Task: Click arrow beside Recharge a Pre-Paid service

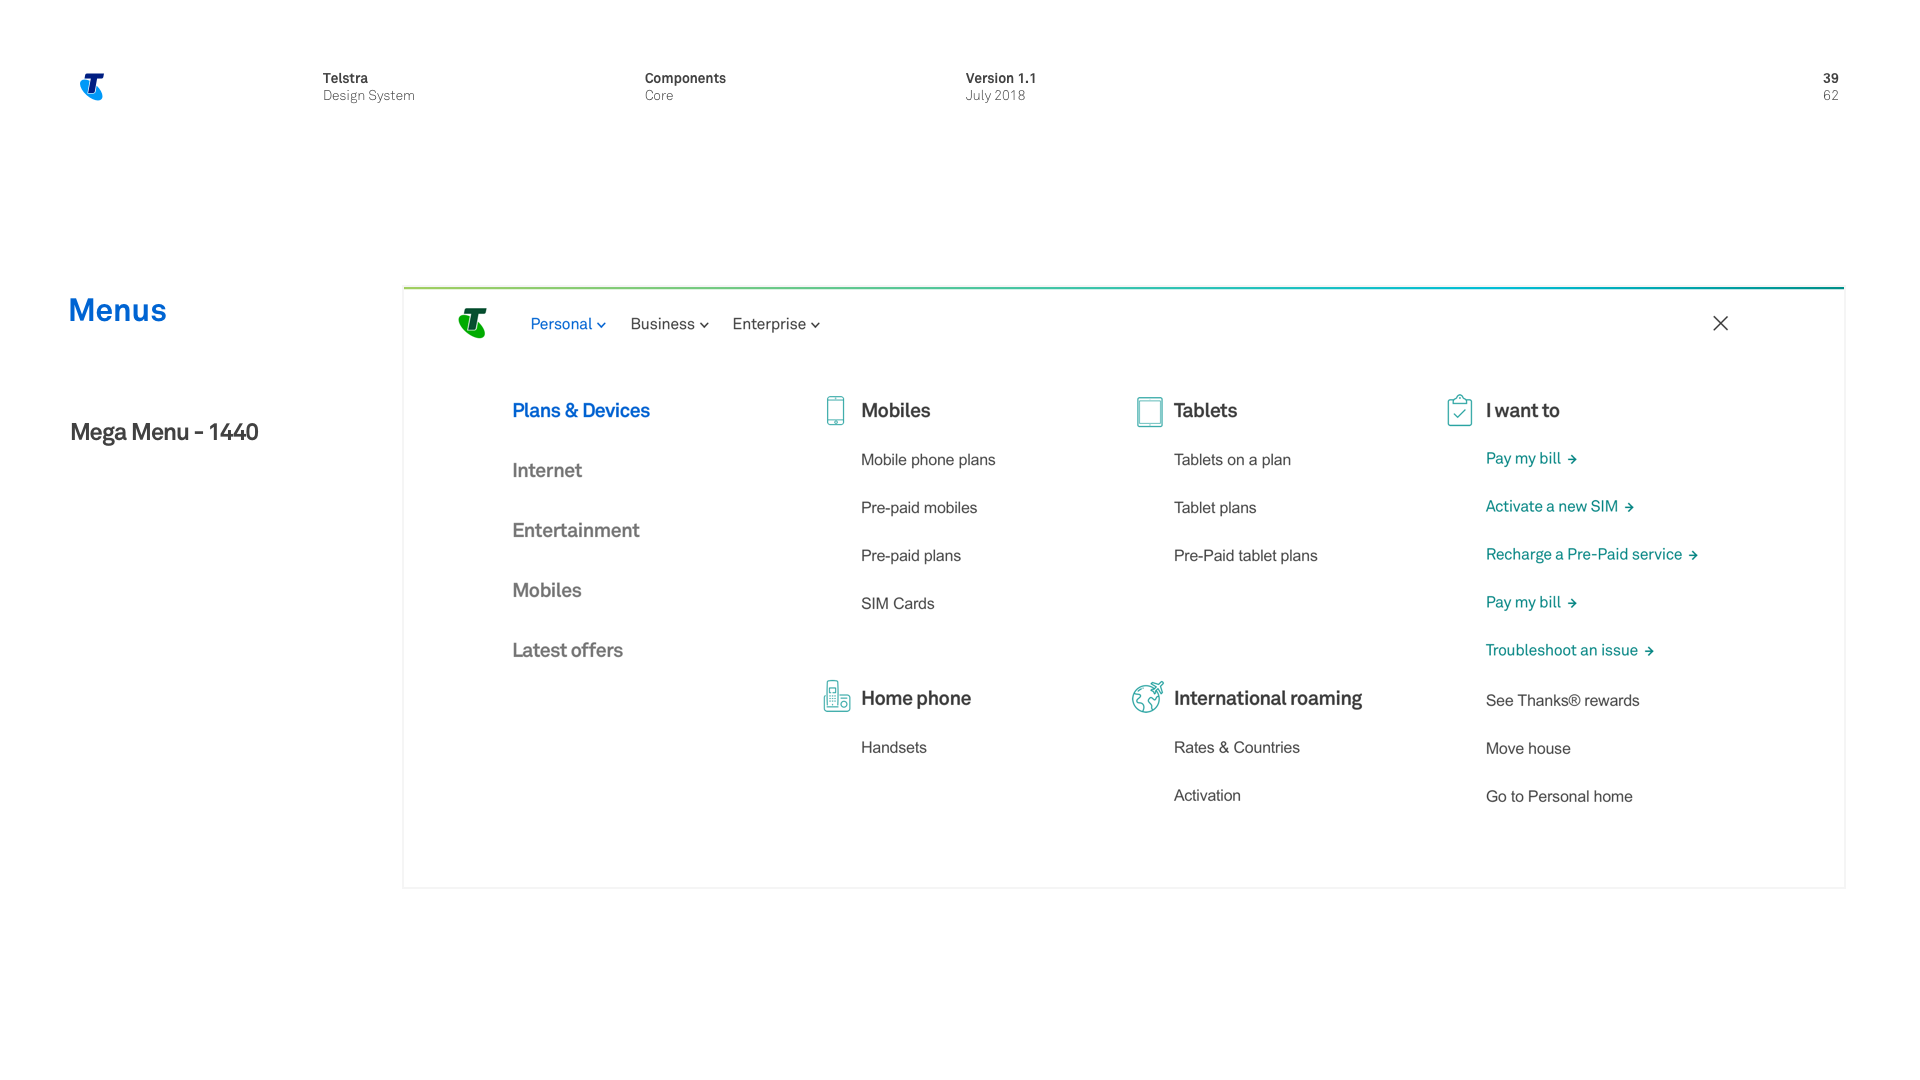Action: 1693,555
